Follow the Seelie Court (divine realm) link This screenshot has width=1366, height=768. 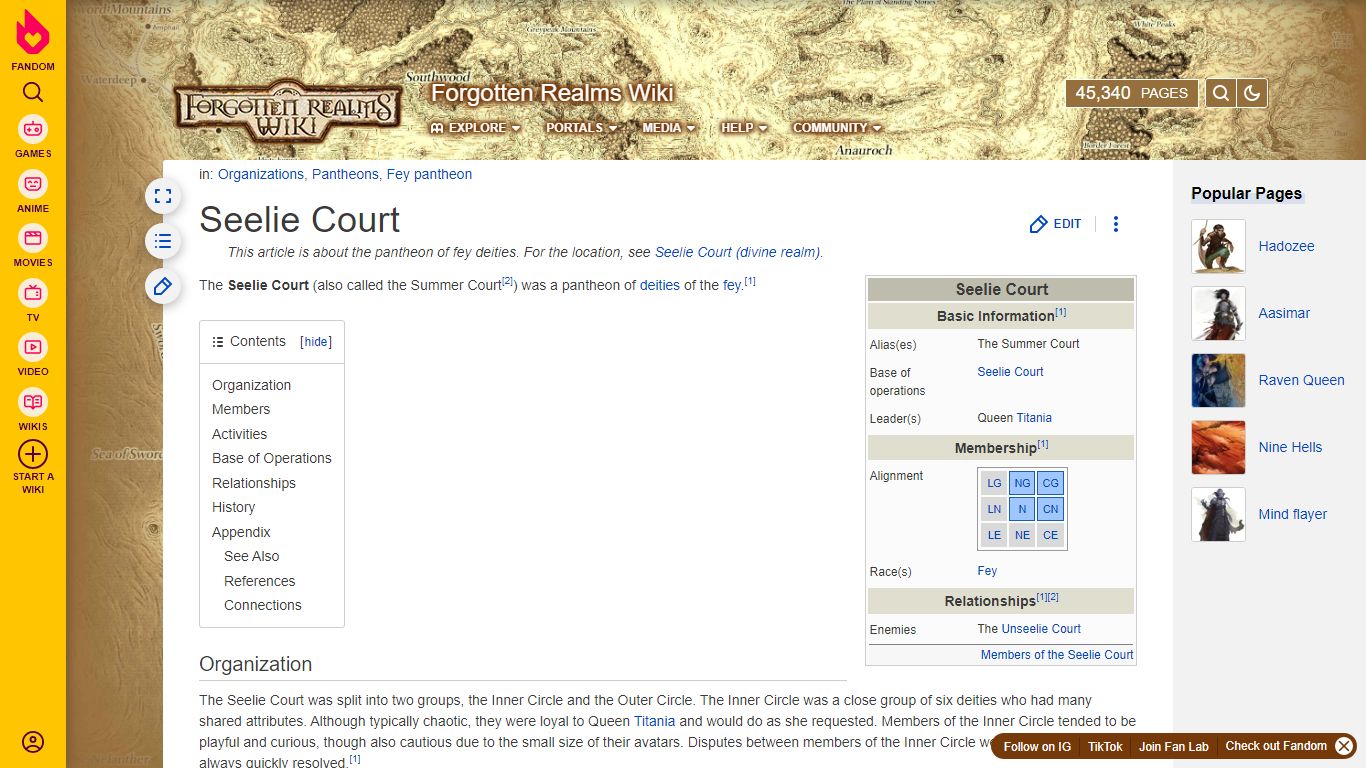coord(737,252)
